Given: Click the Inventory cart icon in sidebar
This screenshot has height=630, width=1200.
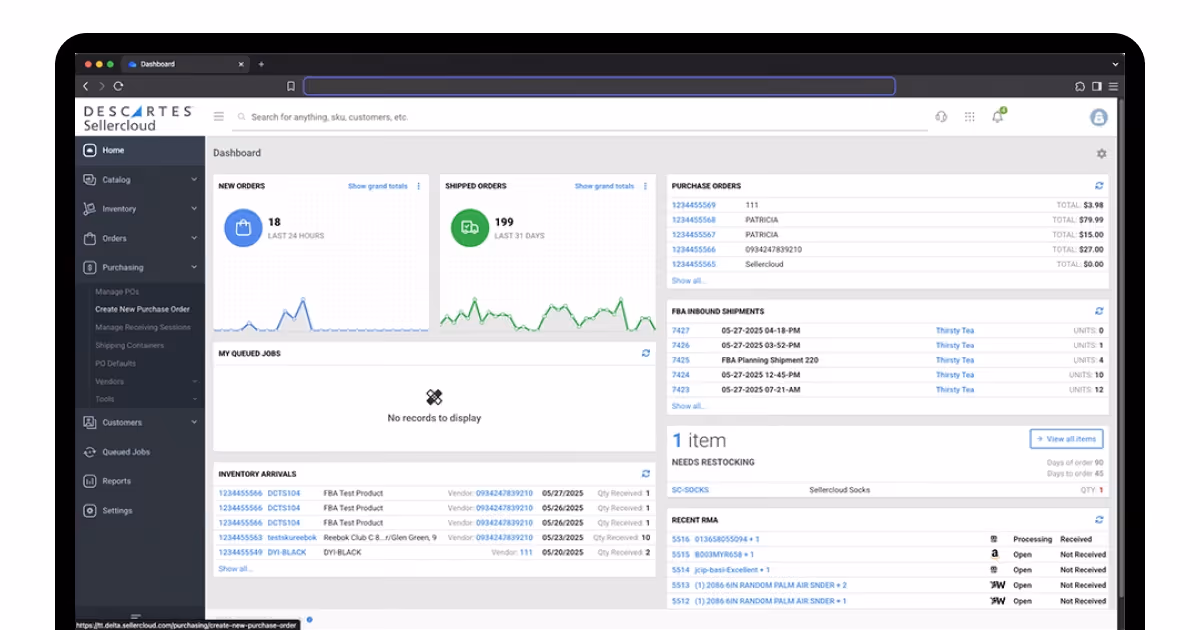Looking at the screenshot, I should tap(90, 209).
